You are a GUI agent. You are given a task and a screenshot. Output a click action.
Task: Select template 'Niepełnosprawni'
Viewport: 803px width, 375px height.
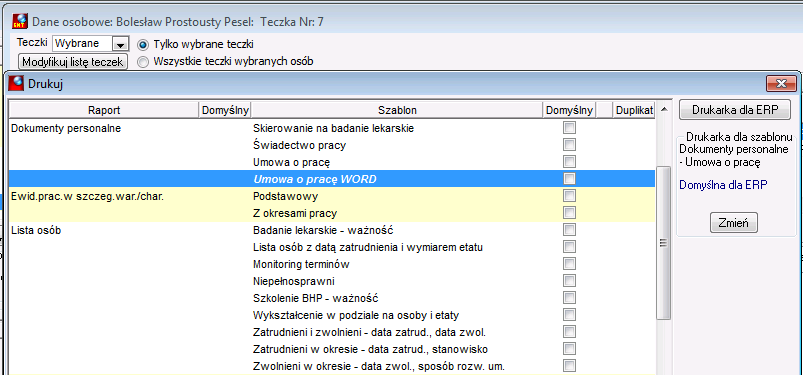(294, 281)
